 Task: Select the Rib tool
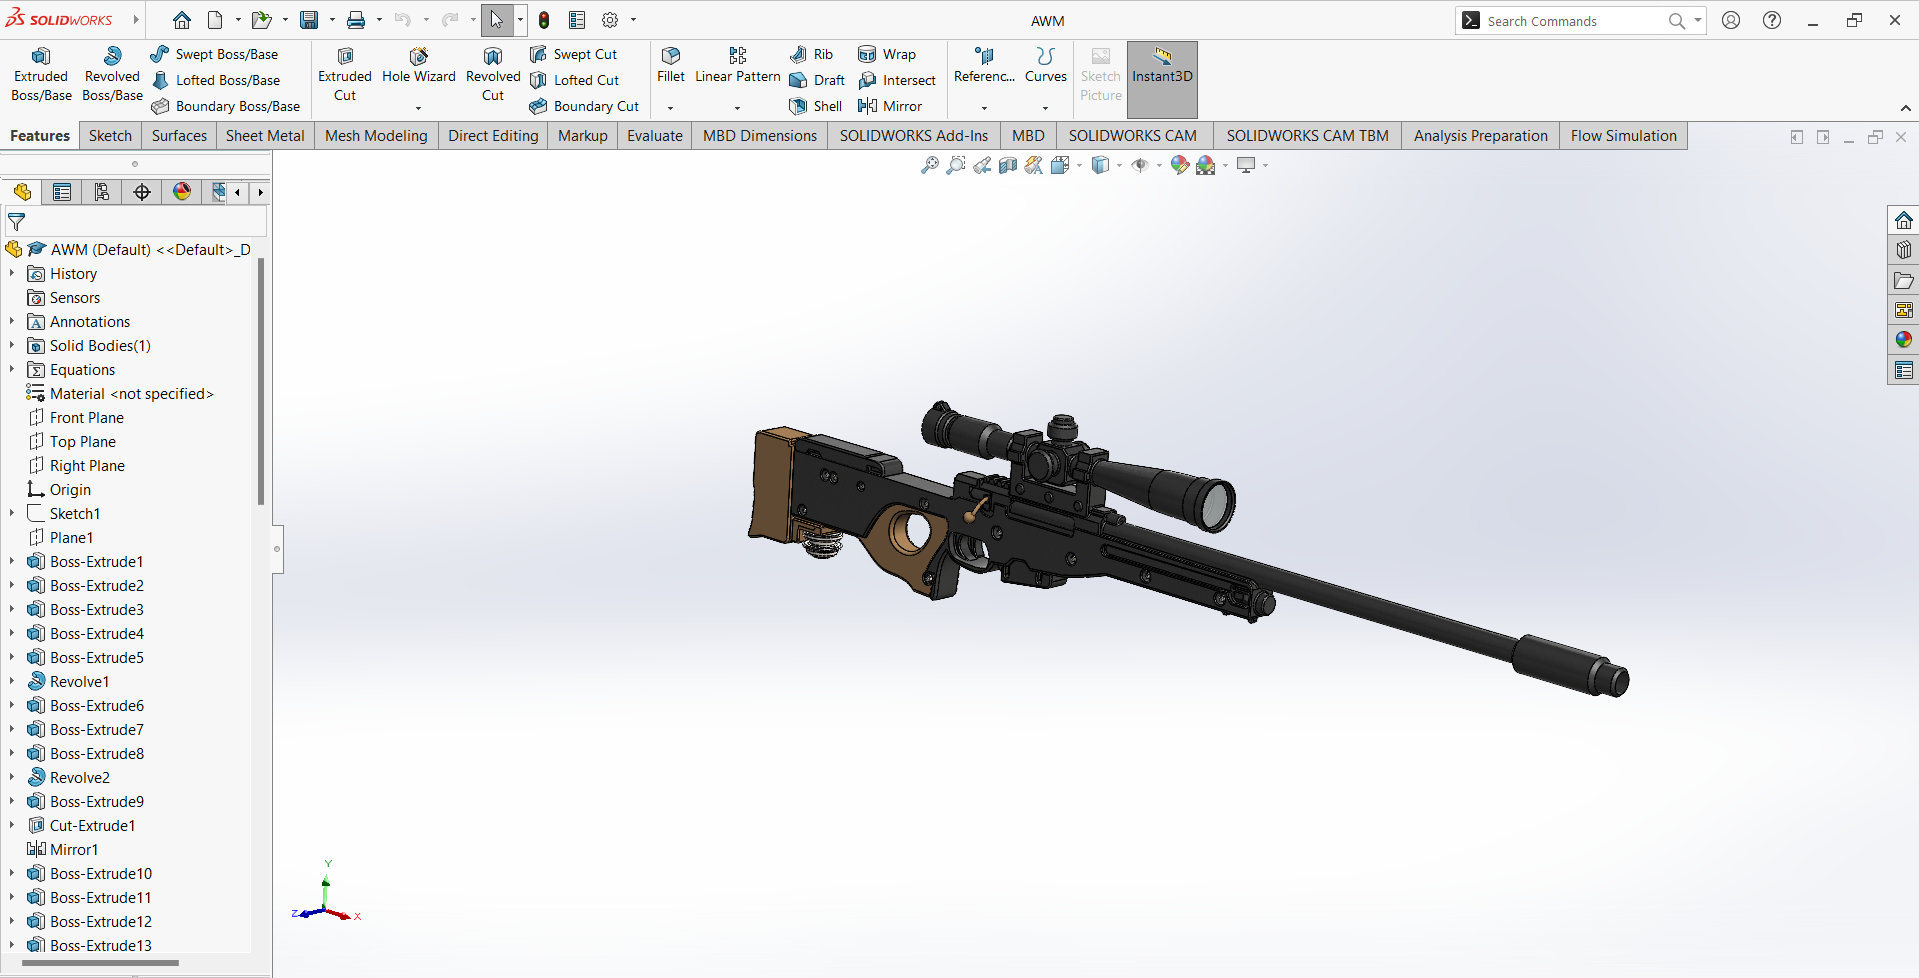point(811,54)
